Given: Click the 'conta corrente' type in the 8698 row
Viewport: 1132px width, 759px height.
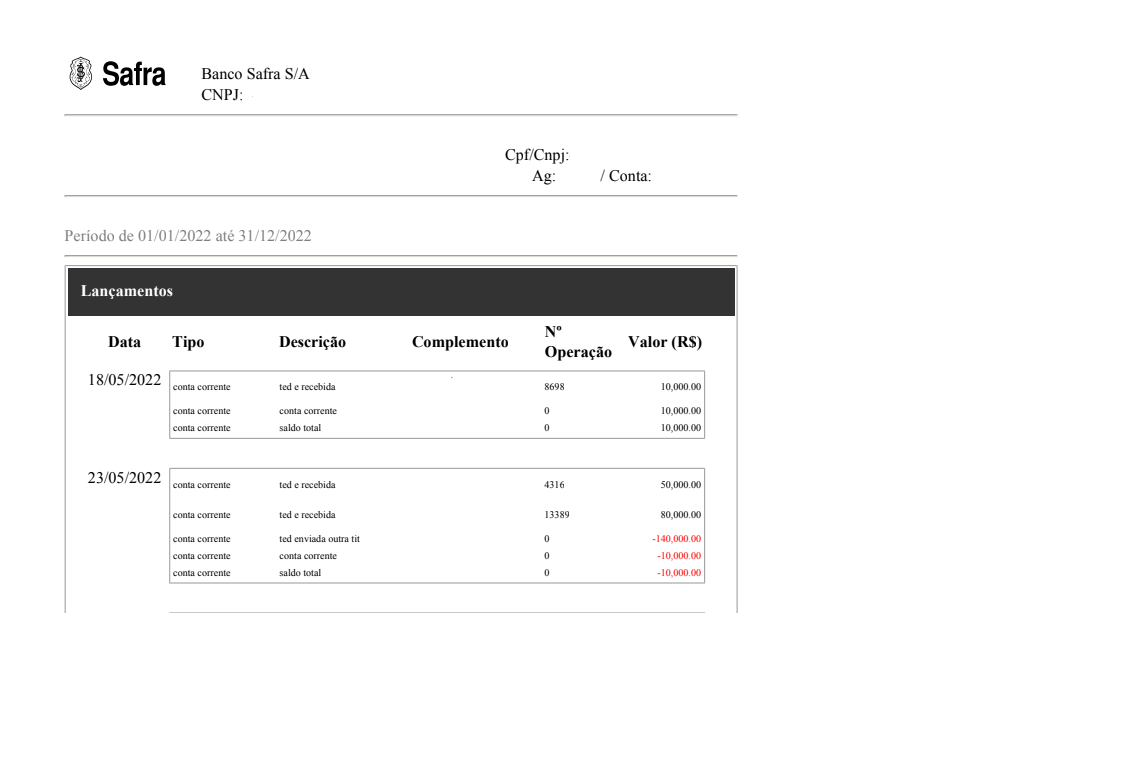Looking at the screenshot, I should coord(201,387).
